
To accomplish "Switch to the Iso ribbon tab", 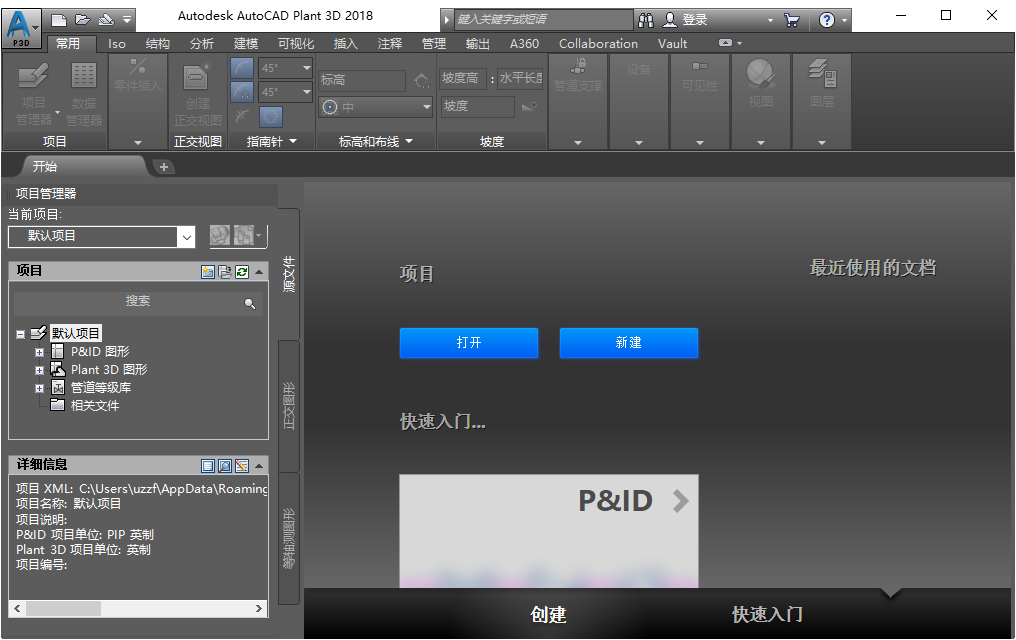I will (x=117, y=44).
